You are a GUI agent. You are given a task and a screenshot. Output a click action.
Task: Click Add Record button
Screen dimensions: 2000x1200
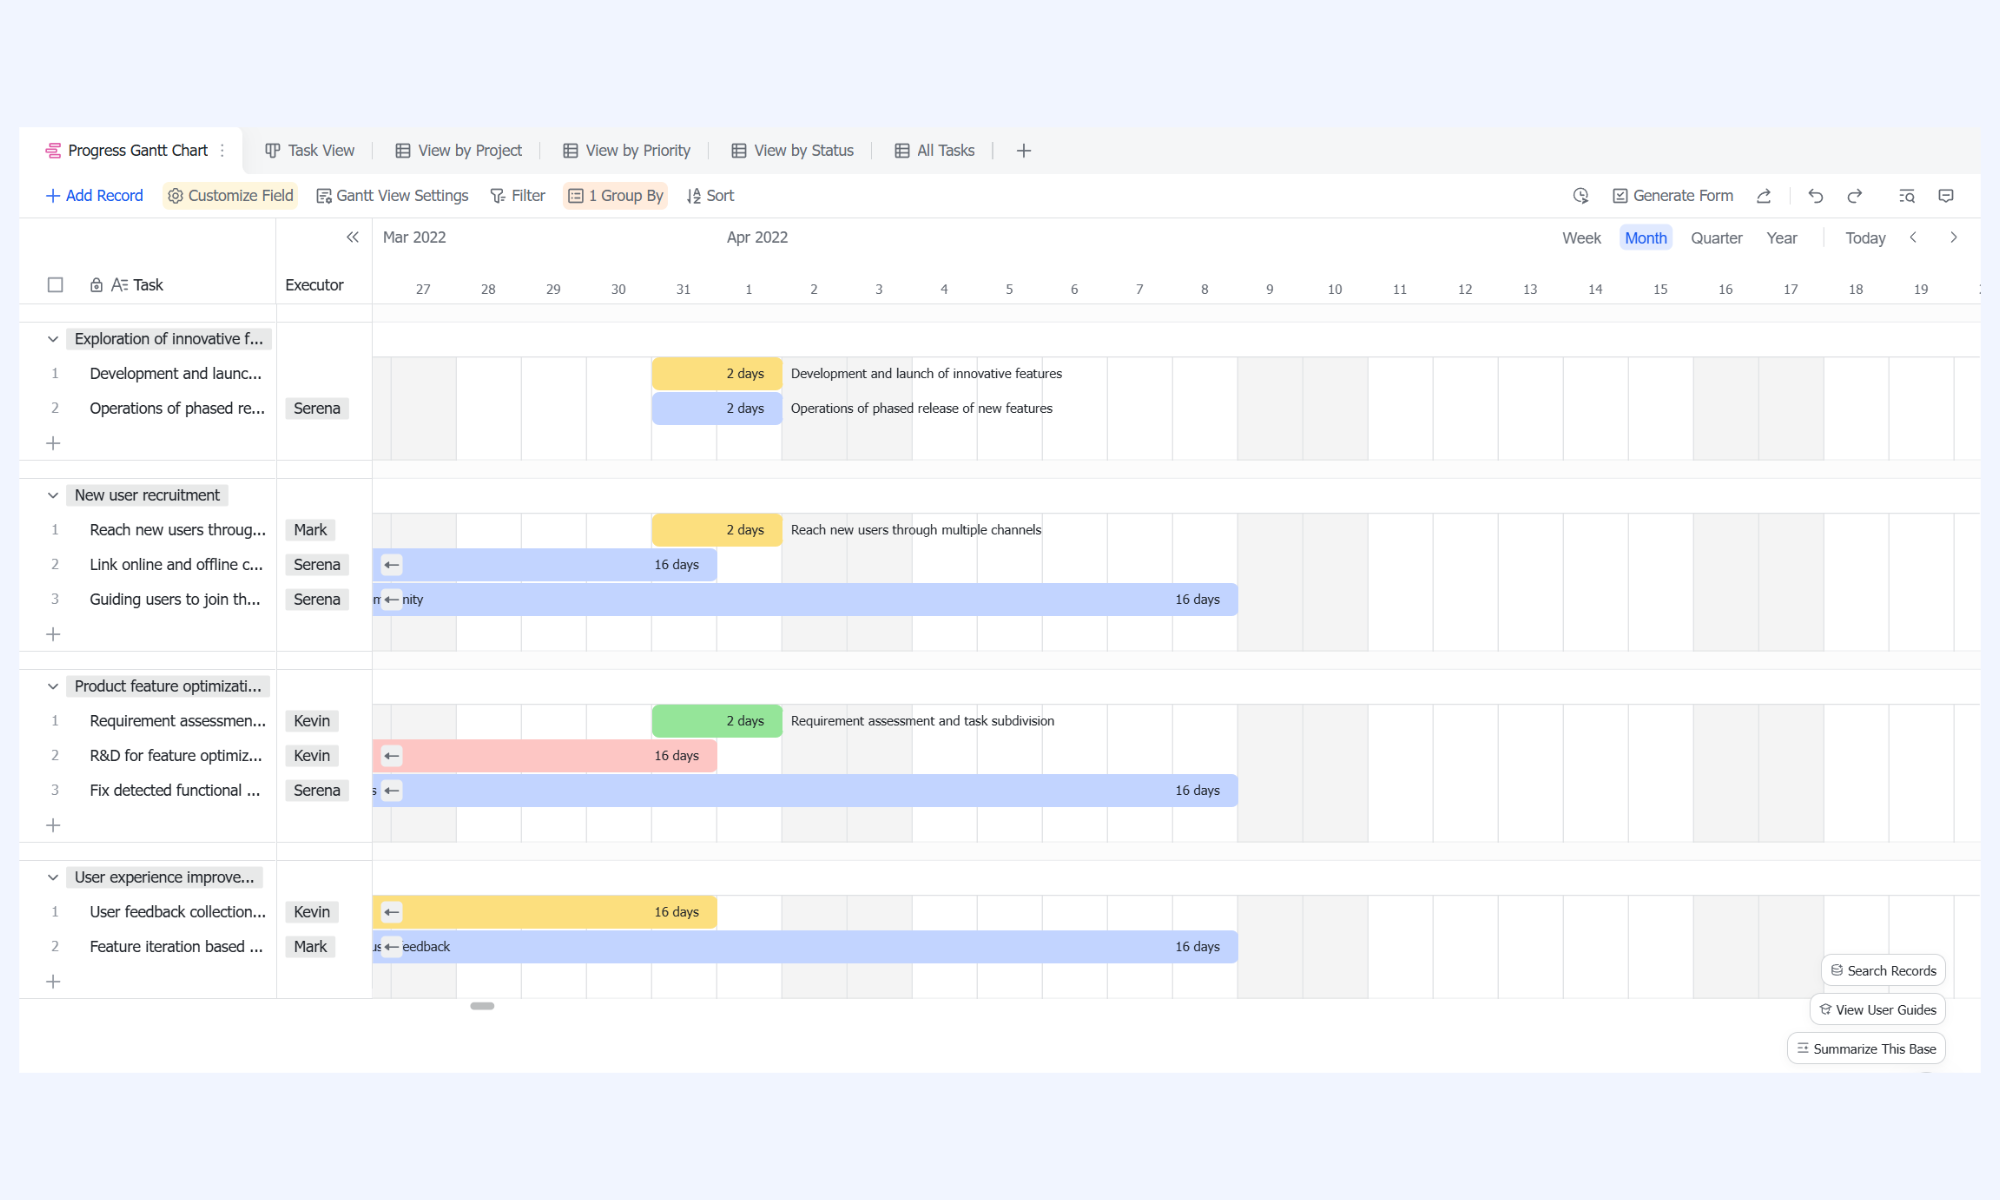click(95, 196)
